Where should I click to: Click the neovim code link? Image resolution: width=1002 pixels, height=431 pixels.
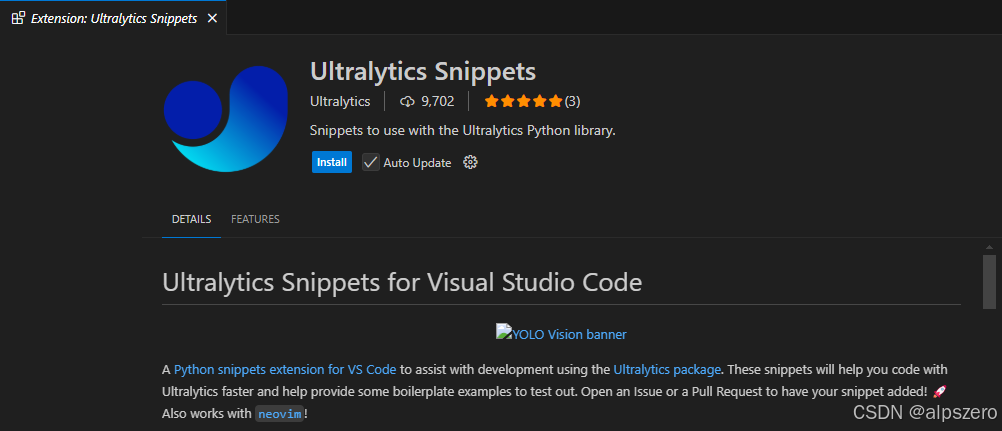[279, 414]
